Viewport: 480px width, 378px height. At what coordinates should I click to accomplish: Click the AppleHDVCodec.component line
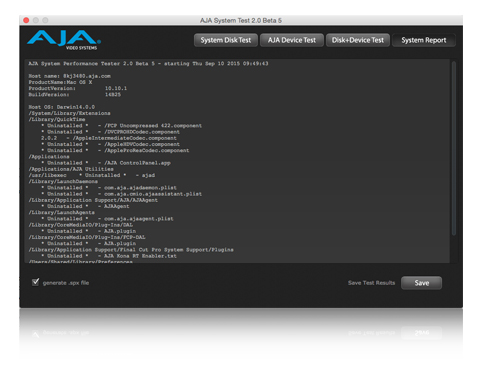[x=110, y=144]
